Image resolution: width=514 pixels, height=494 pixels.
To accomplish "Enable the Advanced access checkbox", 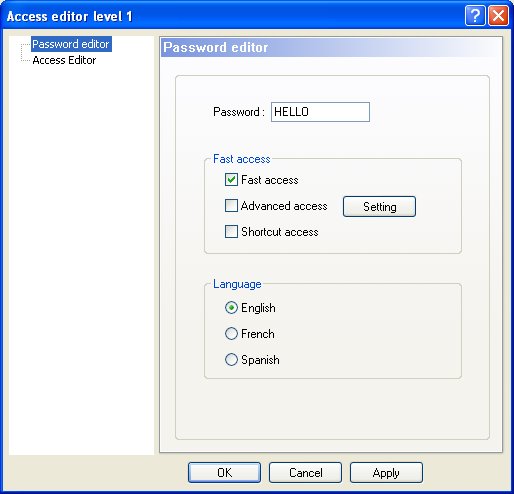I will click(x=231, y=206).
